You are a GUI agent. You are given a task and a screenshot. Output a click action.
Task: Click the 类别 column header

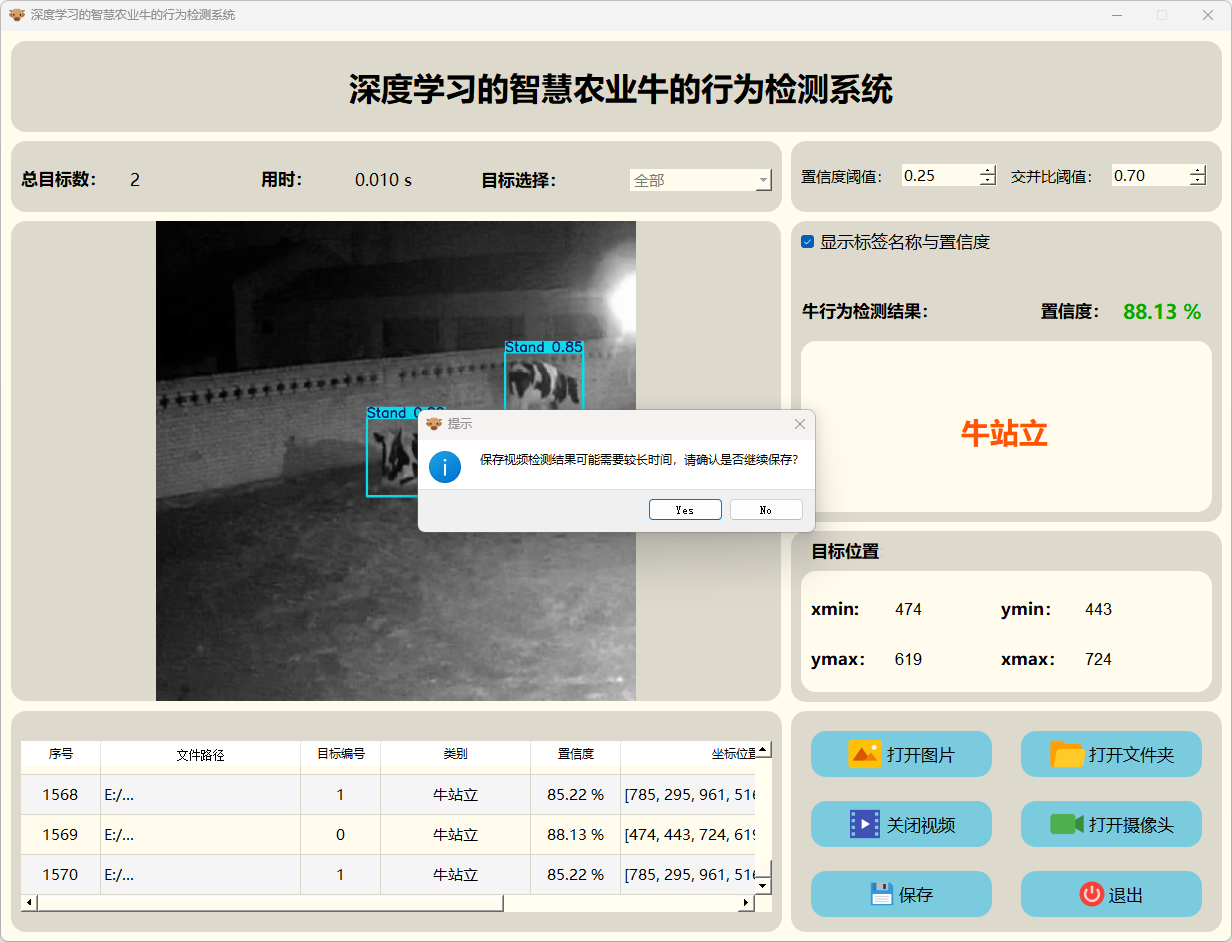point(455,754)
